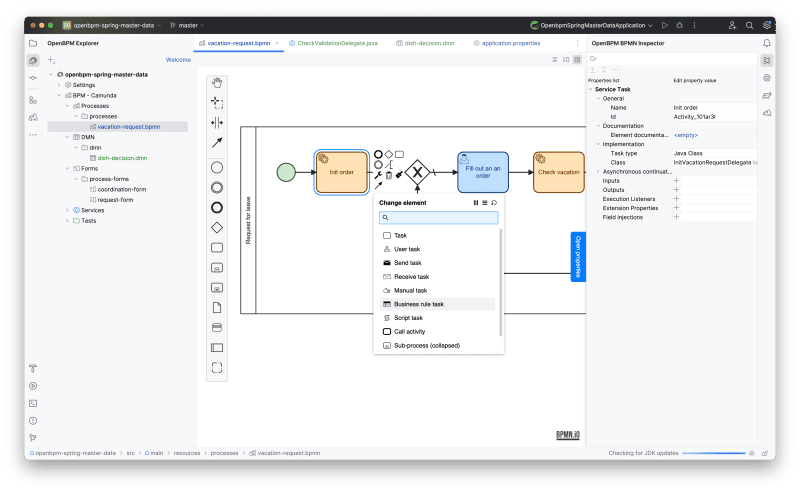Toggle loop marker in Change element popup
This screenshot has height=492, width=800.
494,202
